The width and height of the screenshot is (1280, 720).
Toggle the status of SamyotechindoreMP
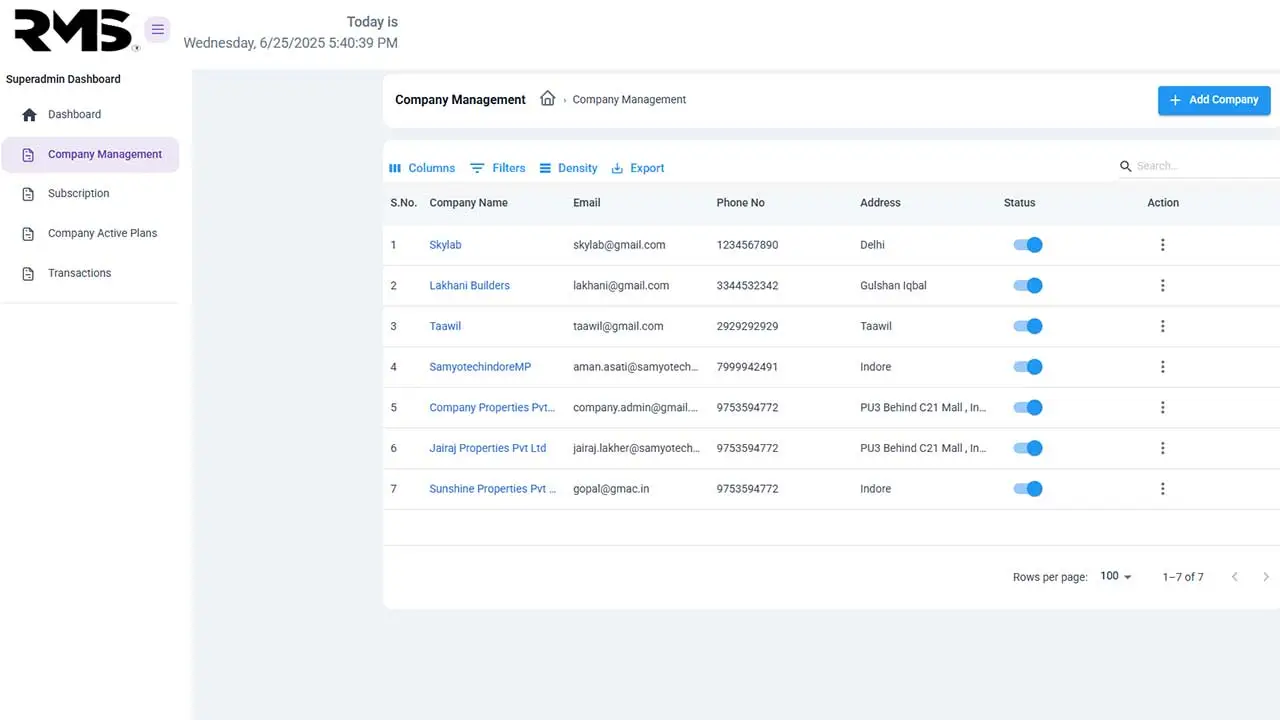[1028, 367]
